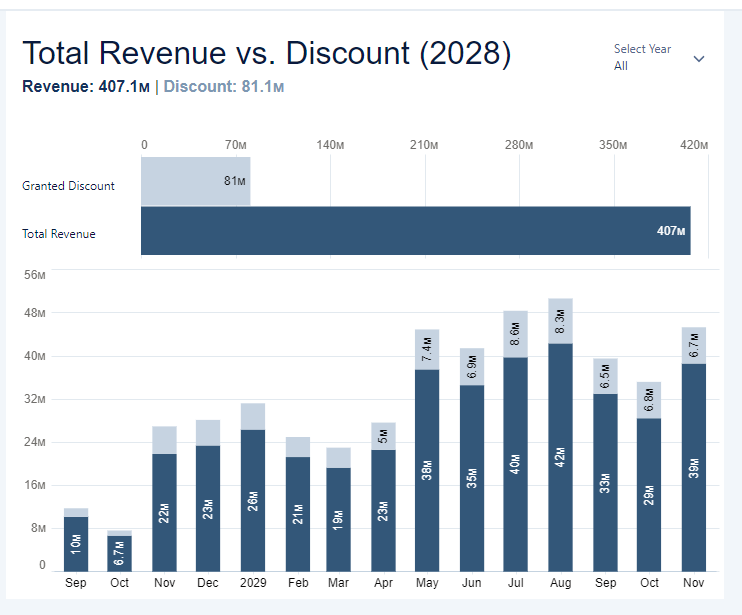Click the Granted Discount row label
Viewport: 742px width, 615px height.
coord(68,186)
